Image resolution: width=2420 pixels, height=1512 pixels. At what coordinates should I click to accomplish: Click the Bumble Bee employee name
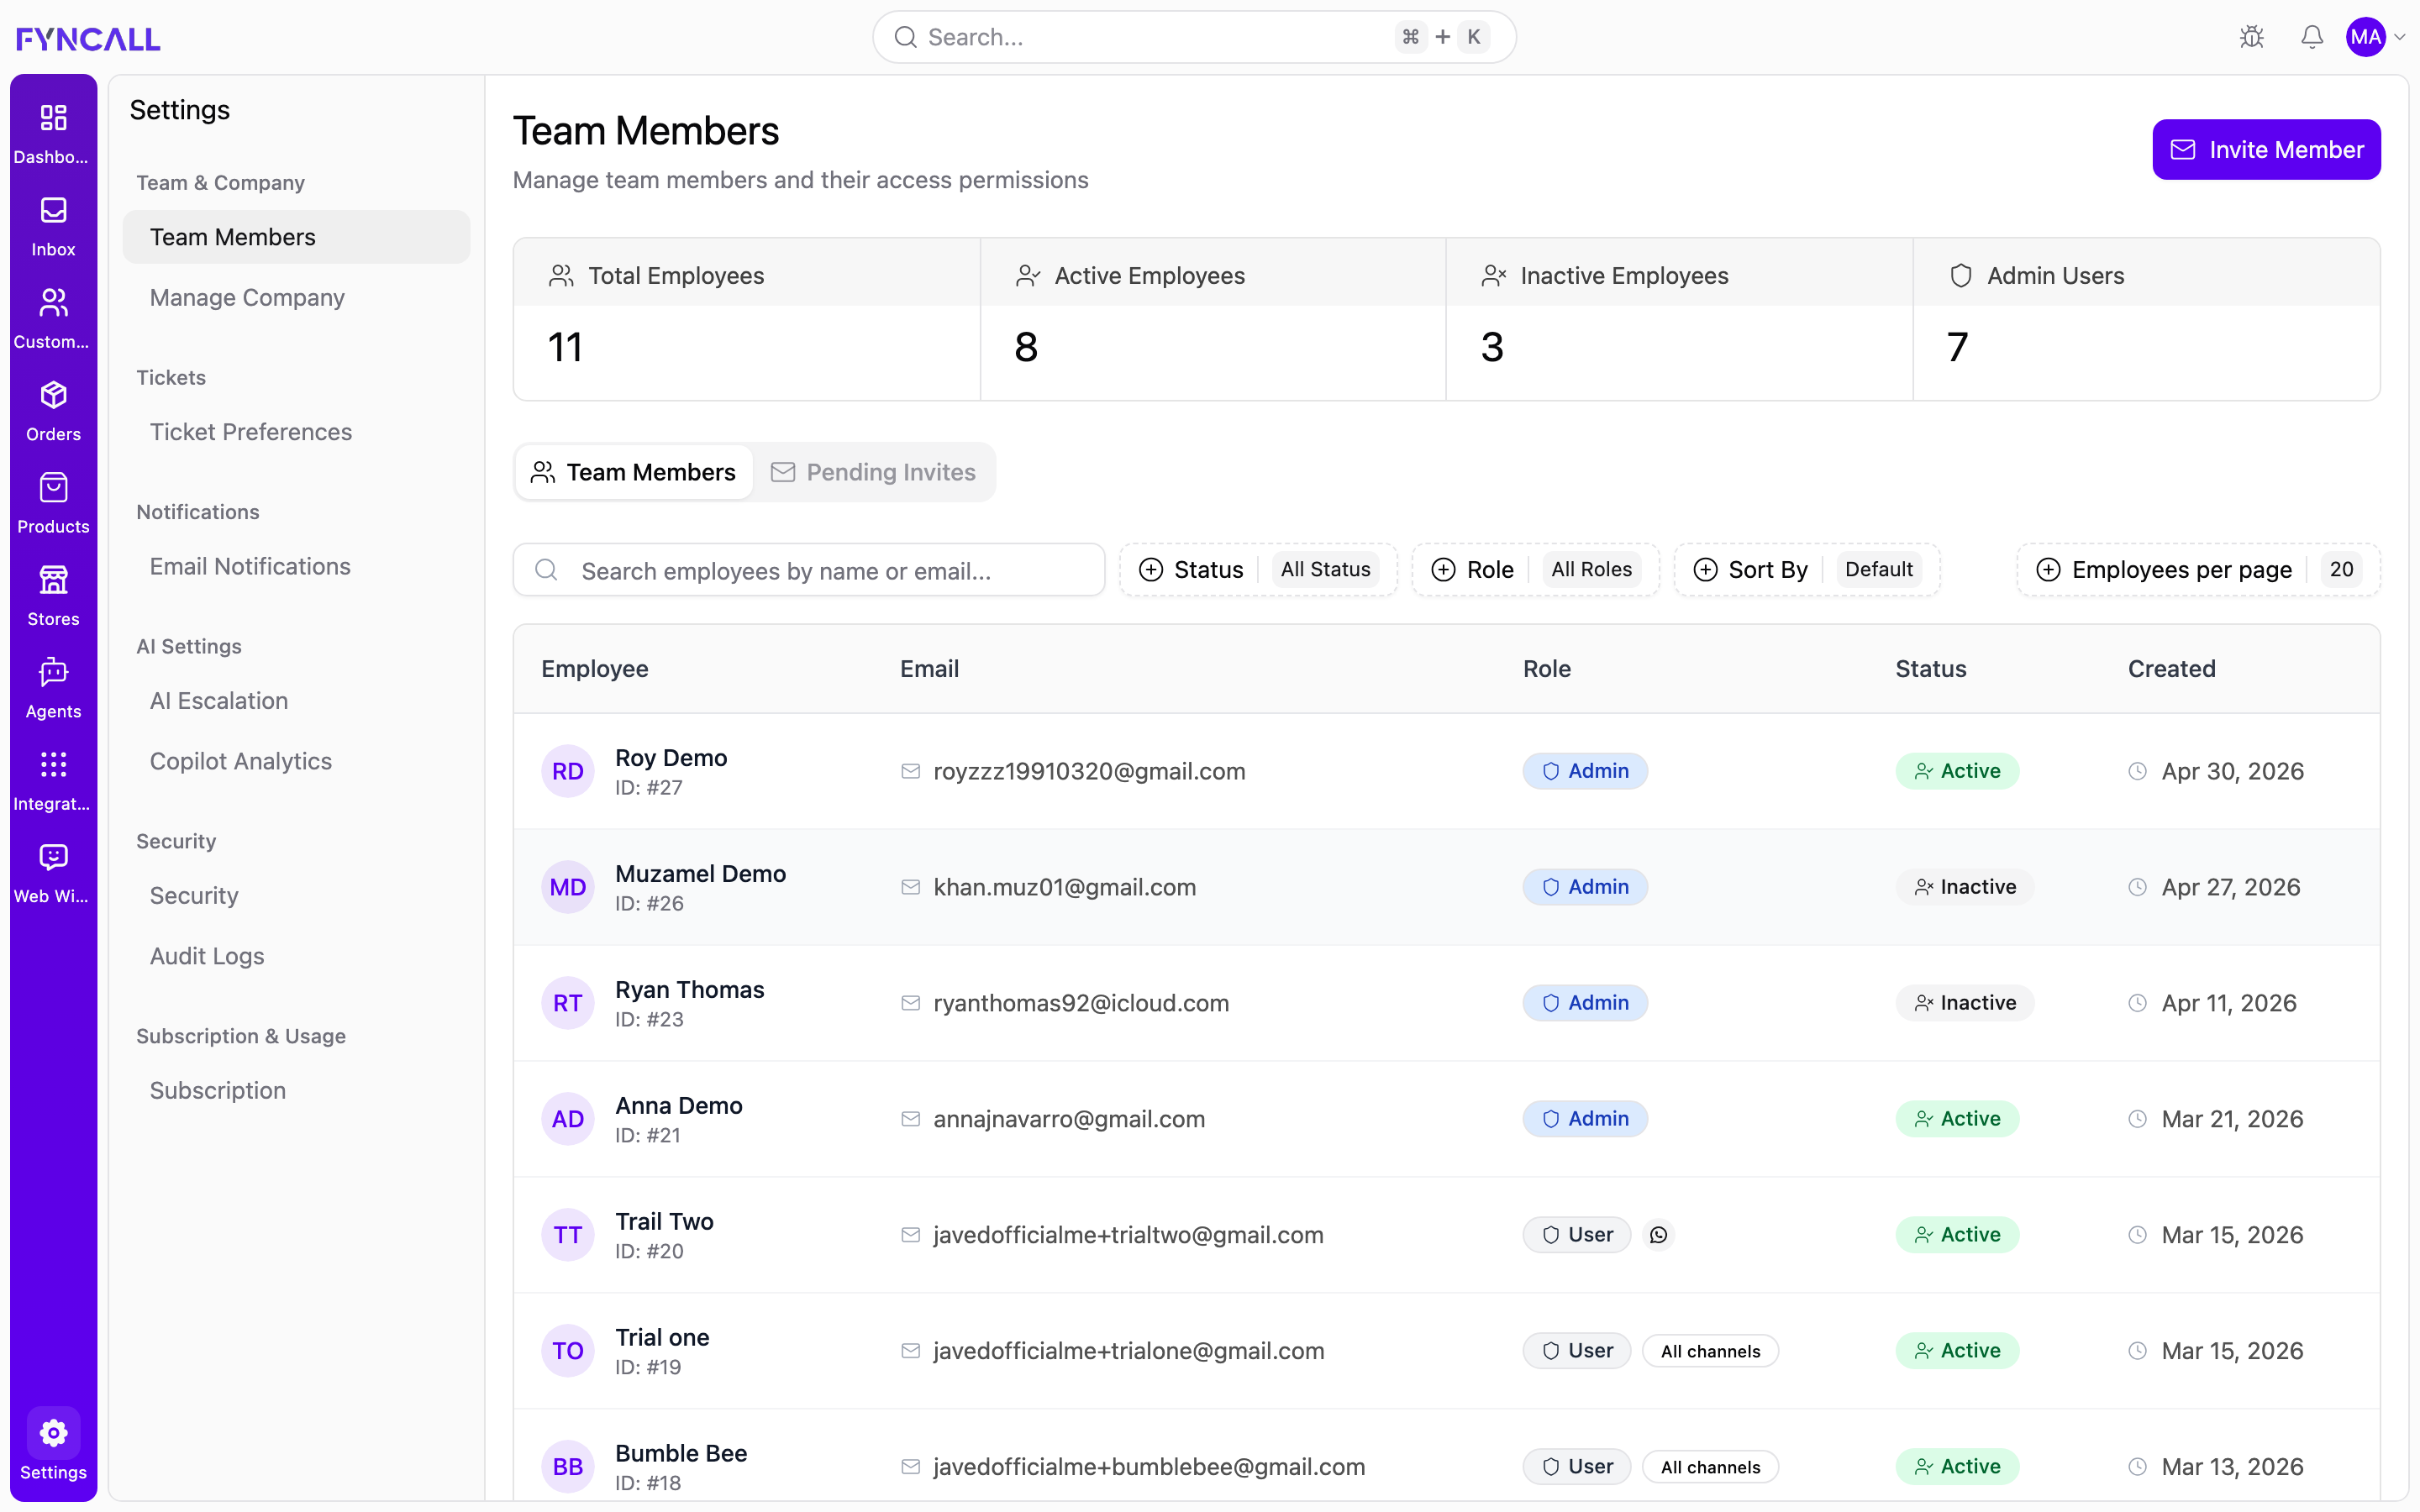click(x=681, y=1453)
